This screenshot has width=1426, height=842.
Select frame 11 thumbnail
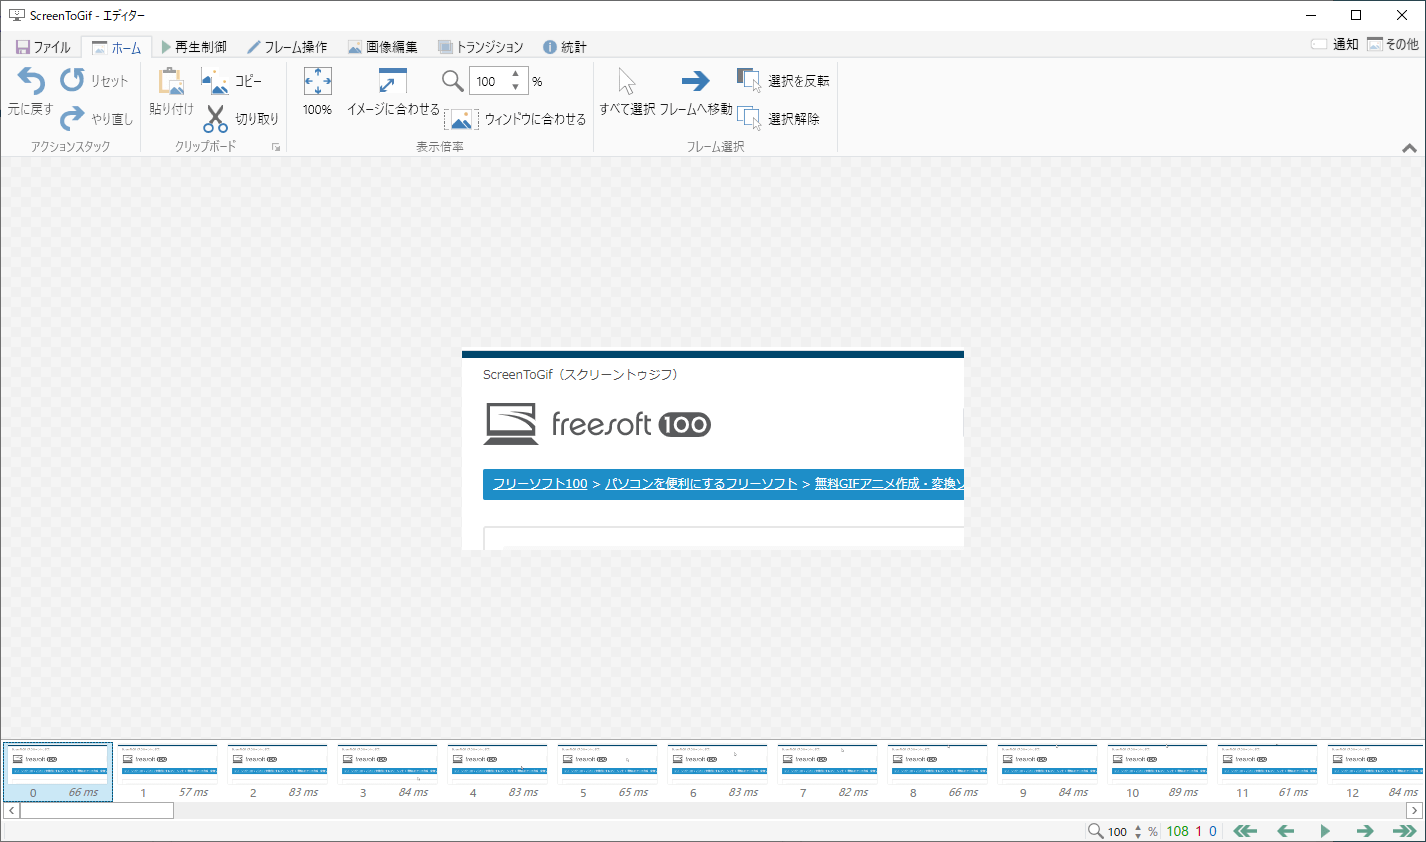[x=1268, y=772]
